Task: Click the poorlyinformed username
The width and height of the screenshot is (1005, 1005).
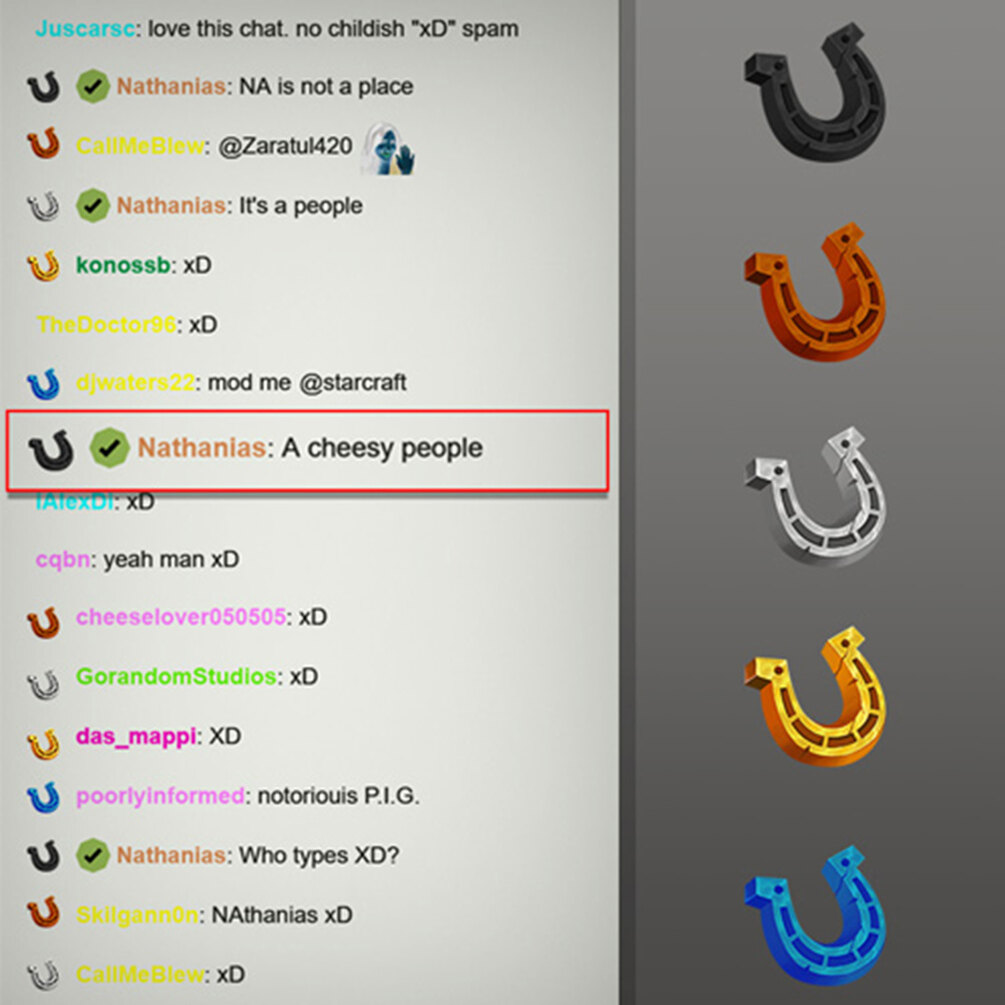Action: click(160, 796)
